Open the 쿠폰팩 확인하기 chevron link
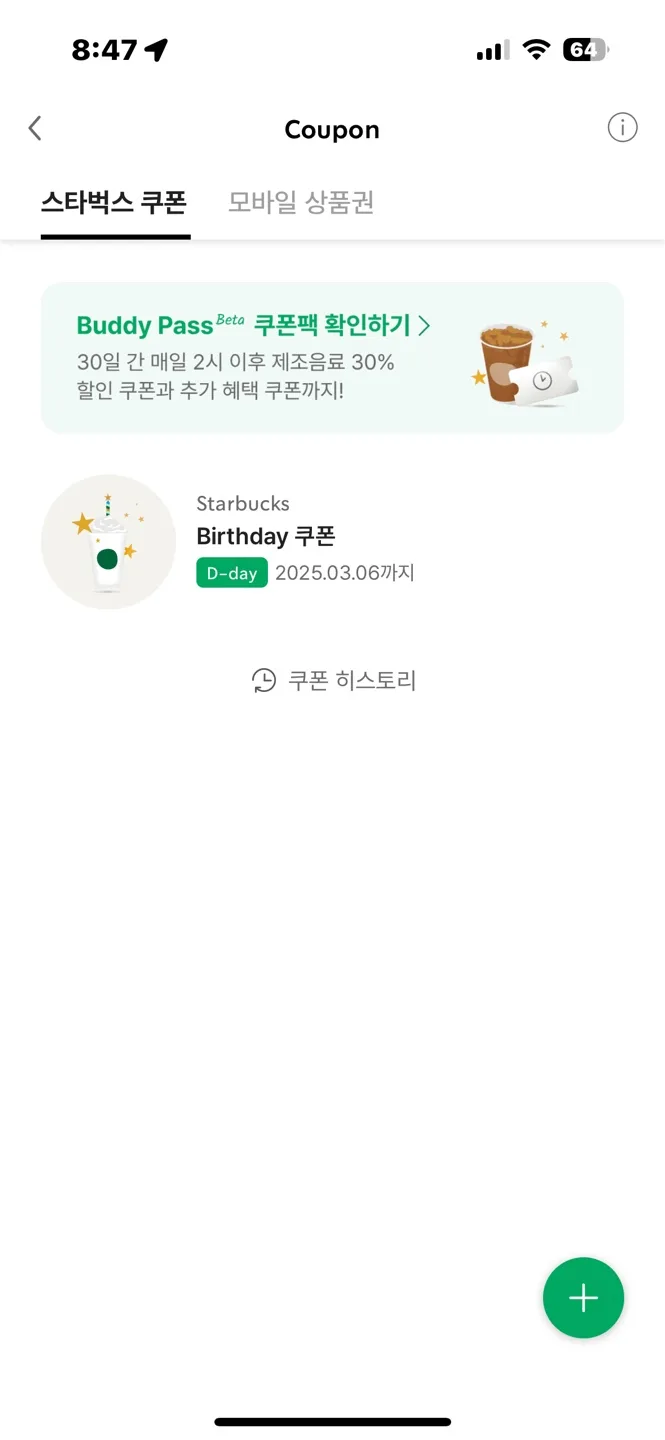Viewport: 665px width, 1440px height. (342, 325)
